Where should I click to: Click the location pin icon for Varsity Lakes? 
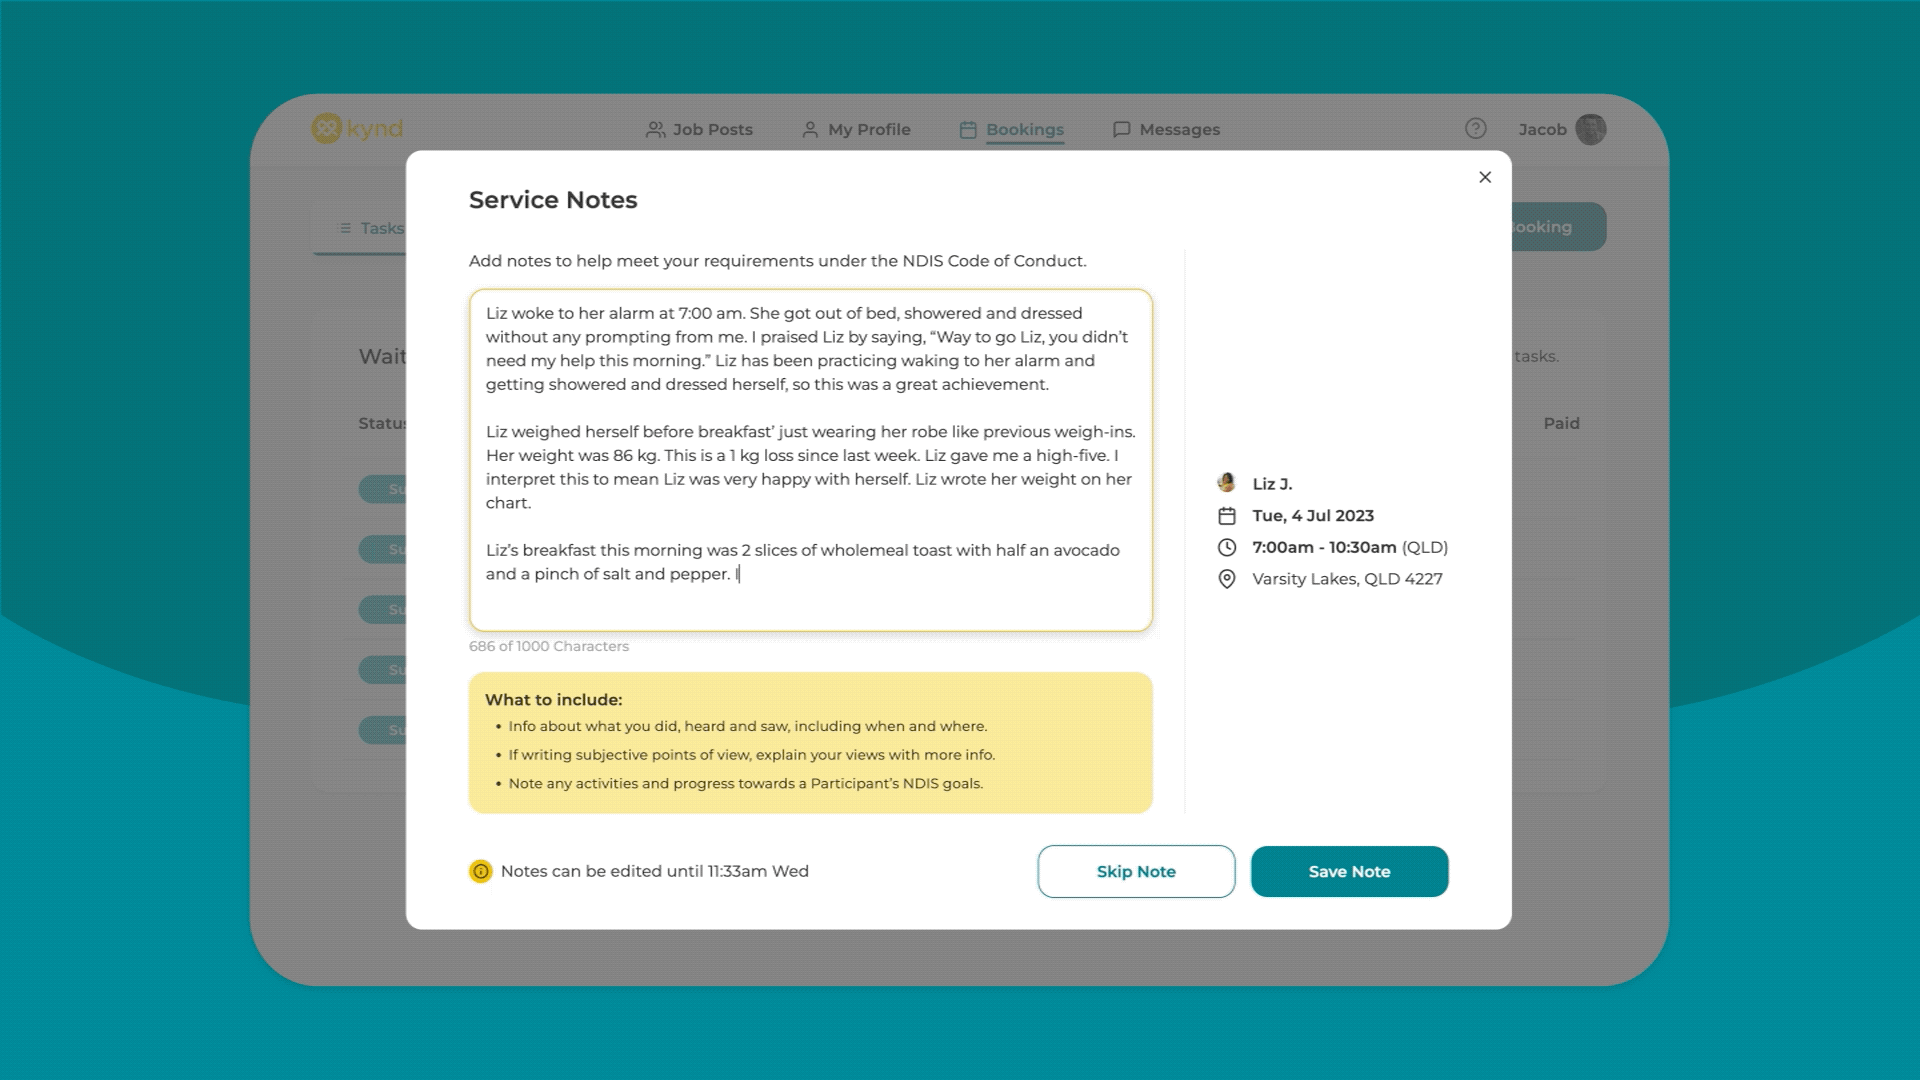pyautogui.click(x=1227, y=579)
